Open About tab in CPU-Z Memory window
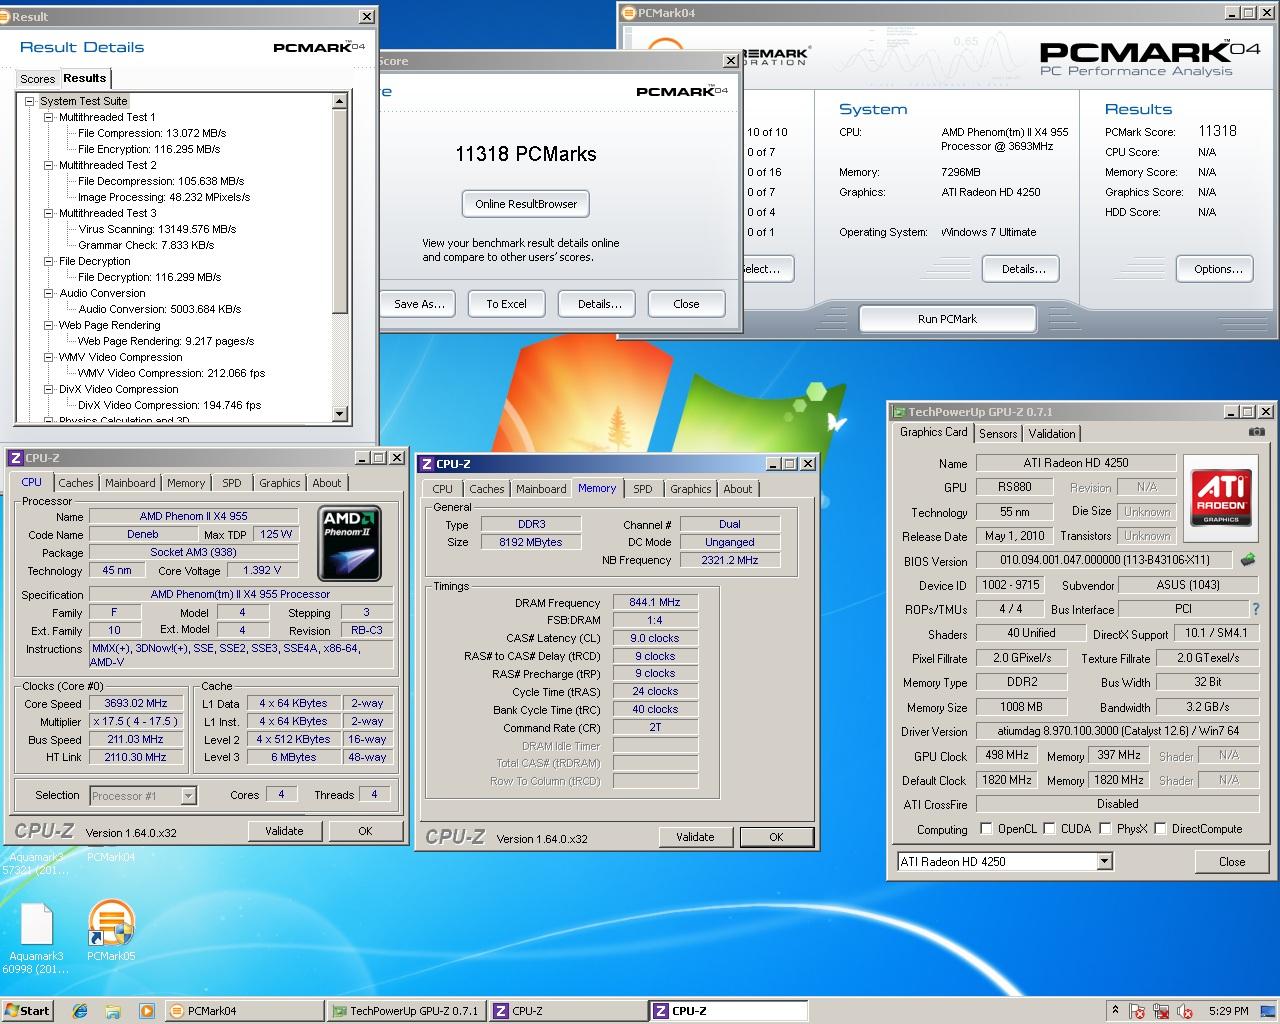The height and width of the screenshot is (1024, 1280). pos(738,489)
